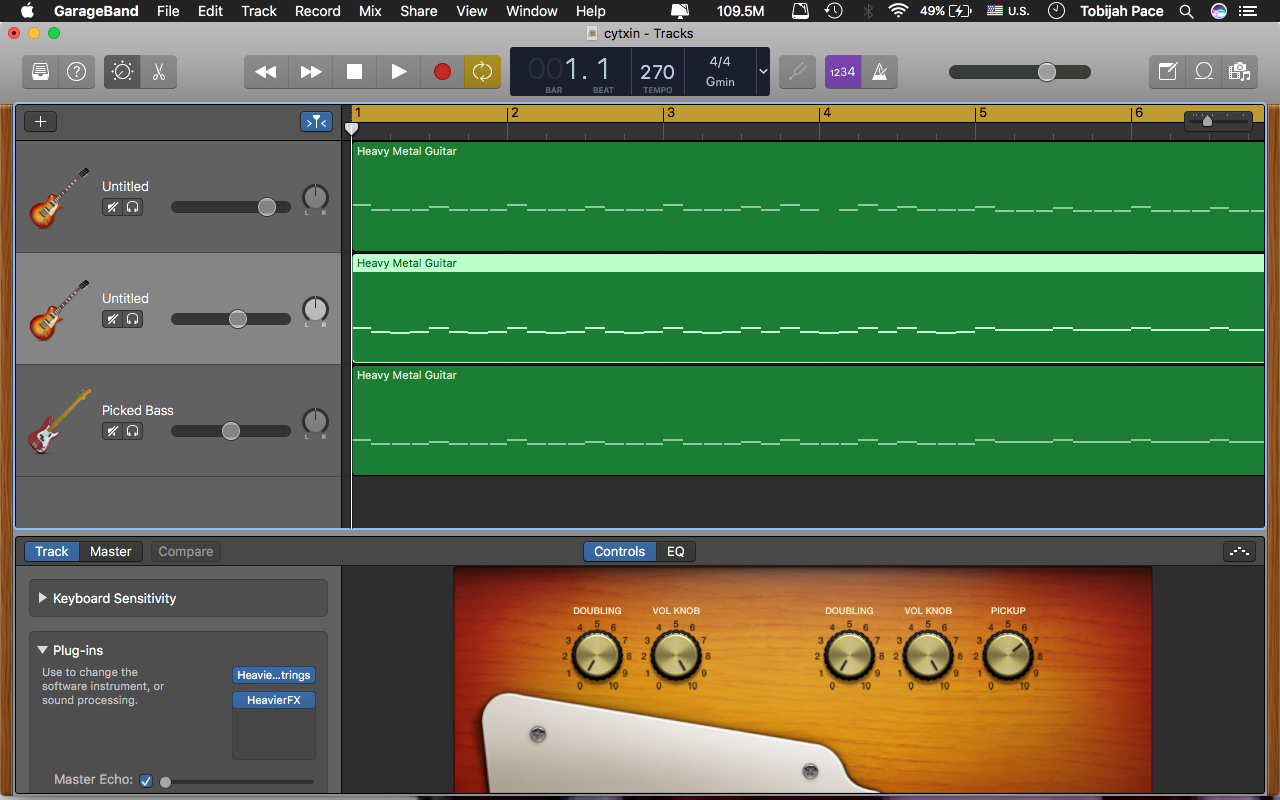Switch to the Track tab
1280x800 pixels.
[x=52, y=551]
